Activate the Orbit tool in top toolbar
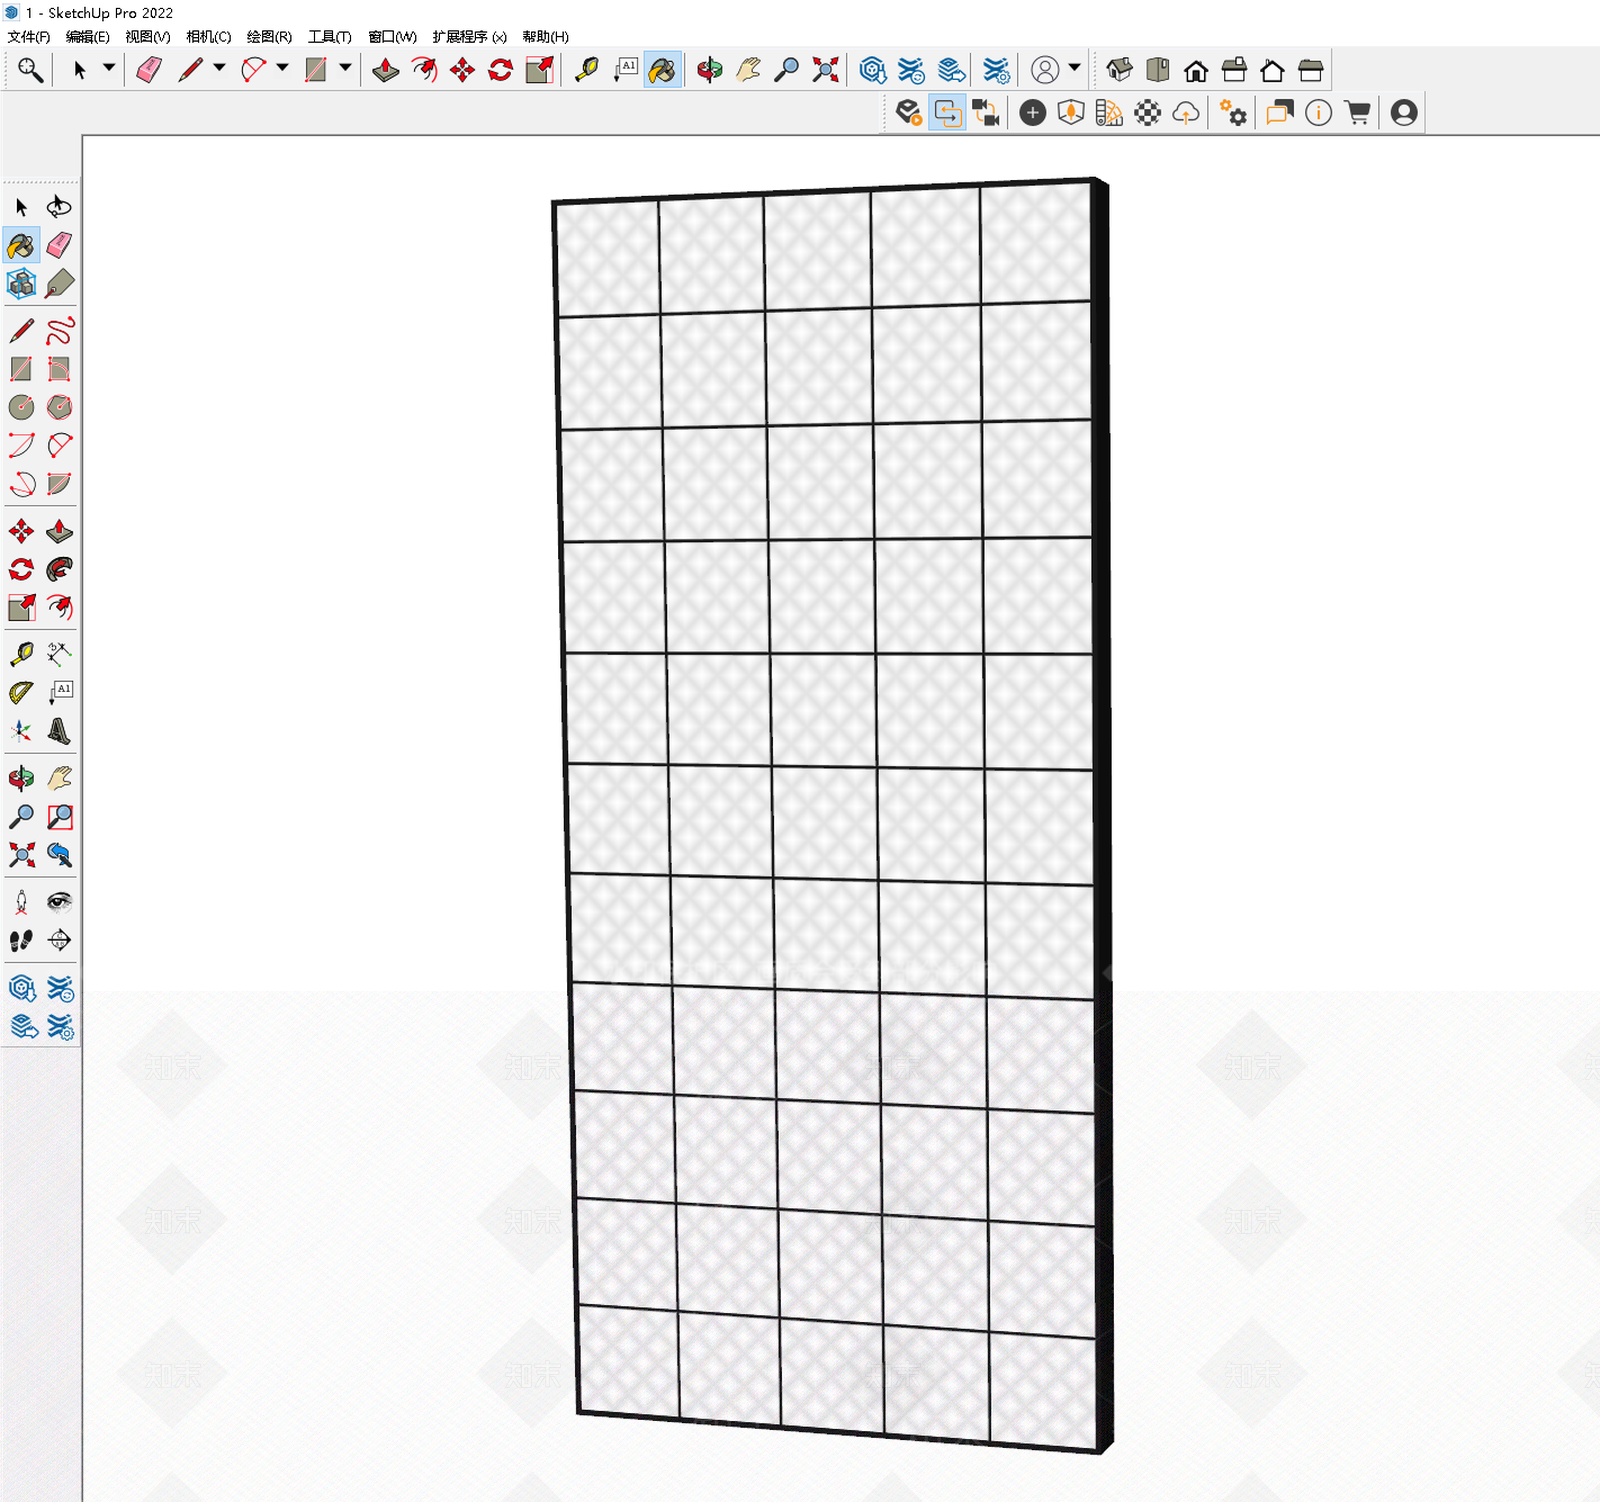 (710, 70)
